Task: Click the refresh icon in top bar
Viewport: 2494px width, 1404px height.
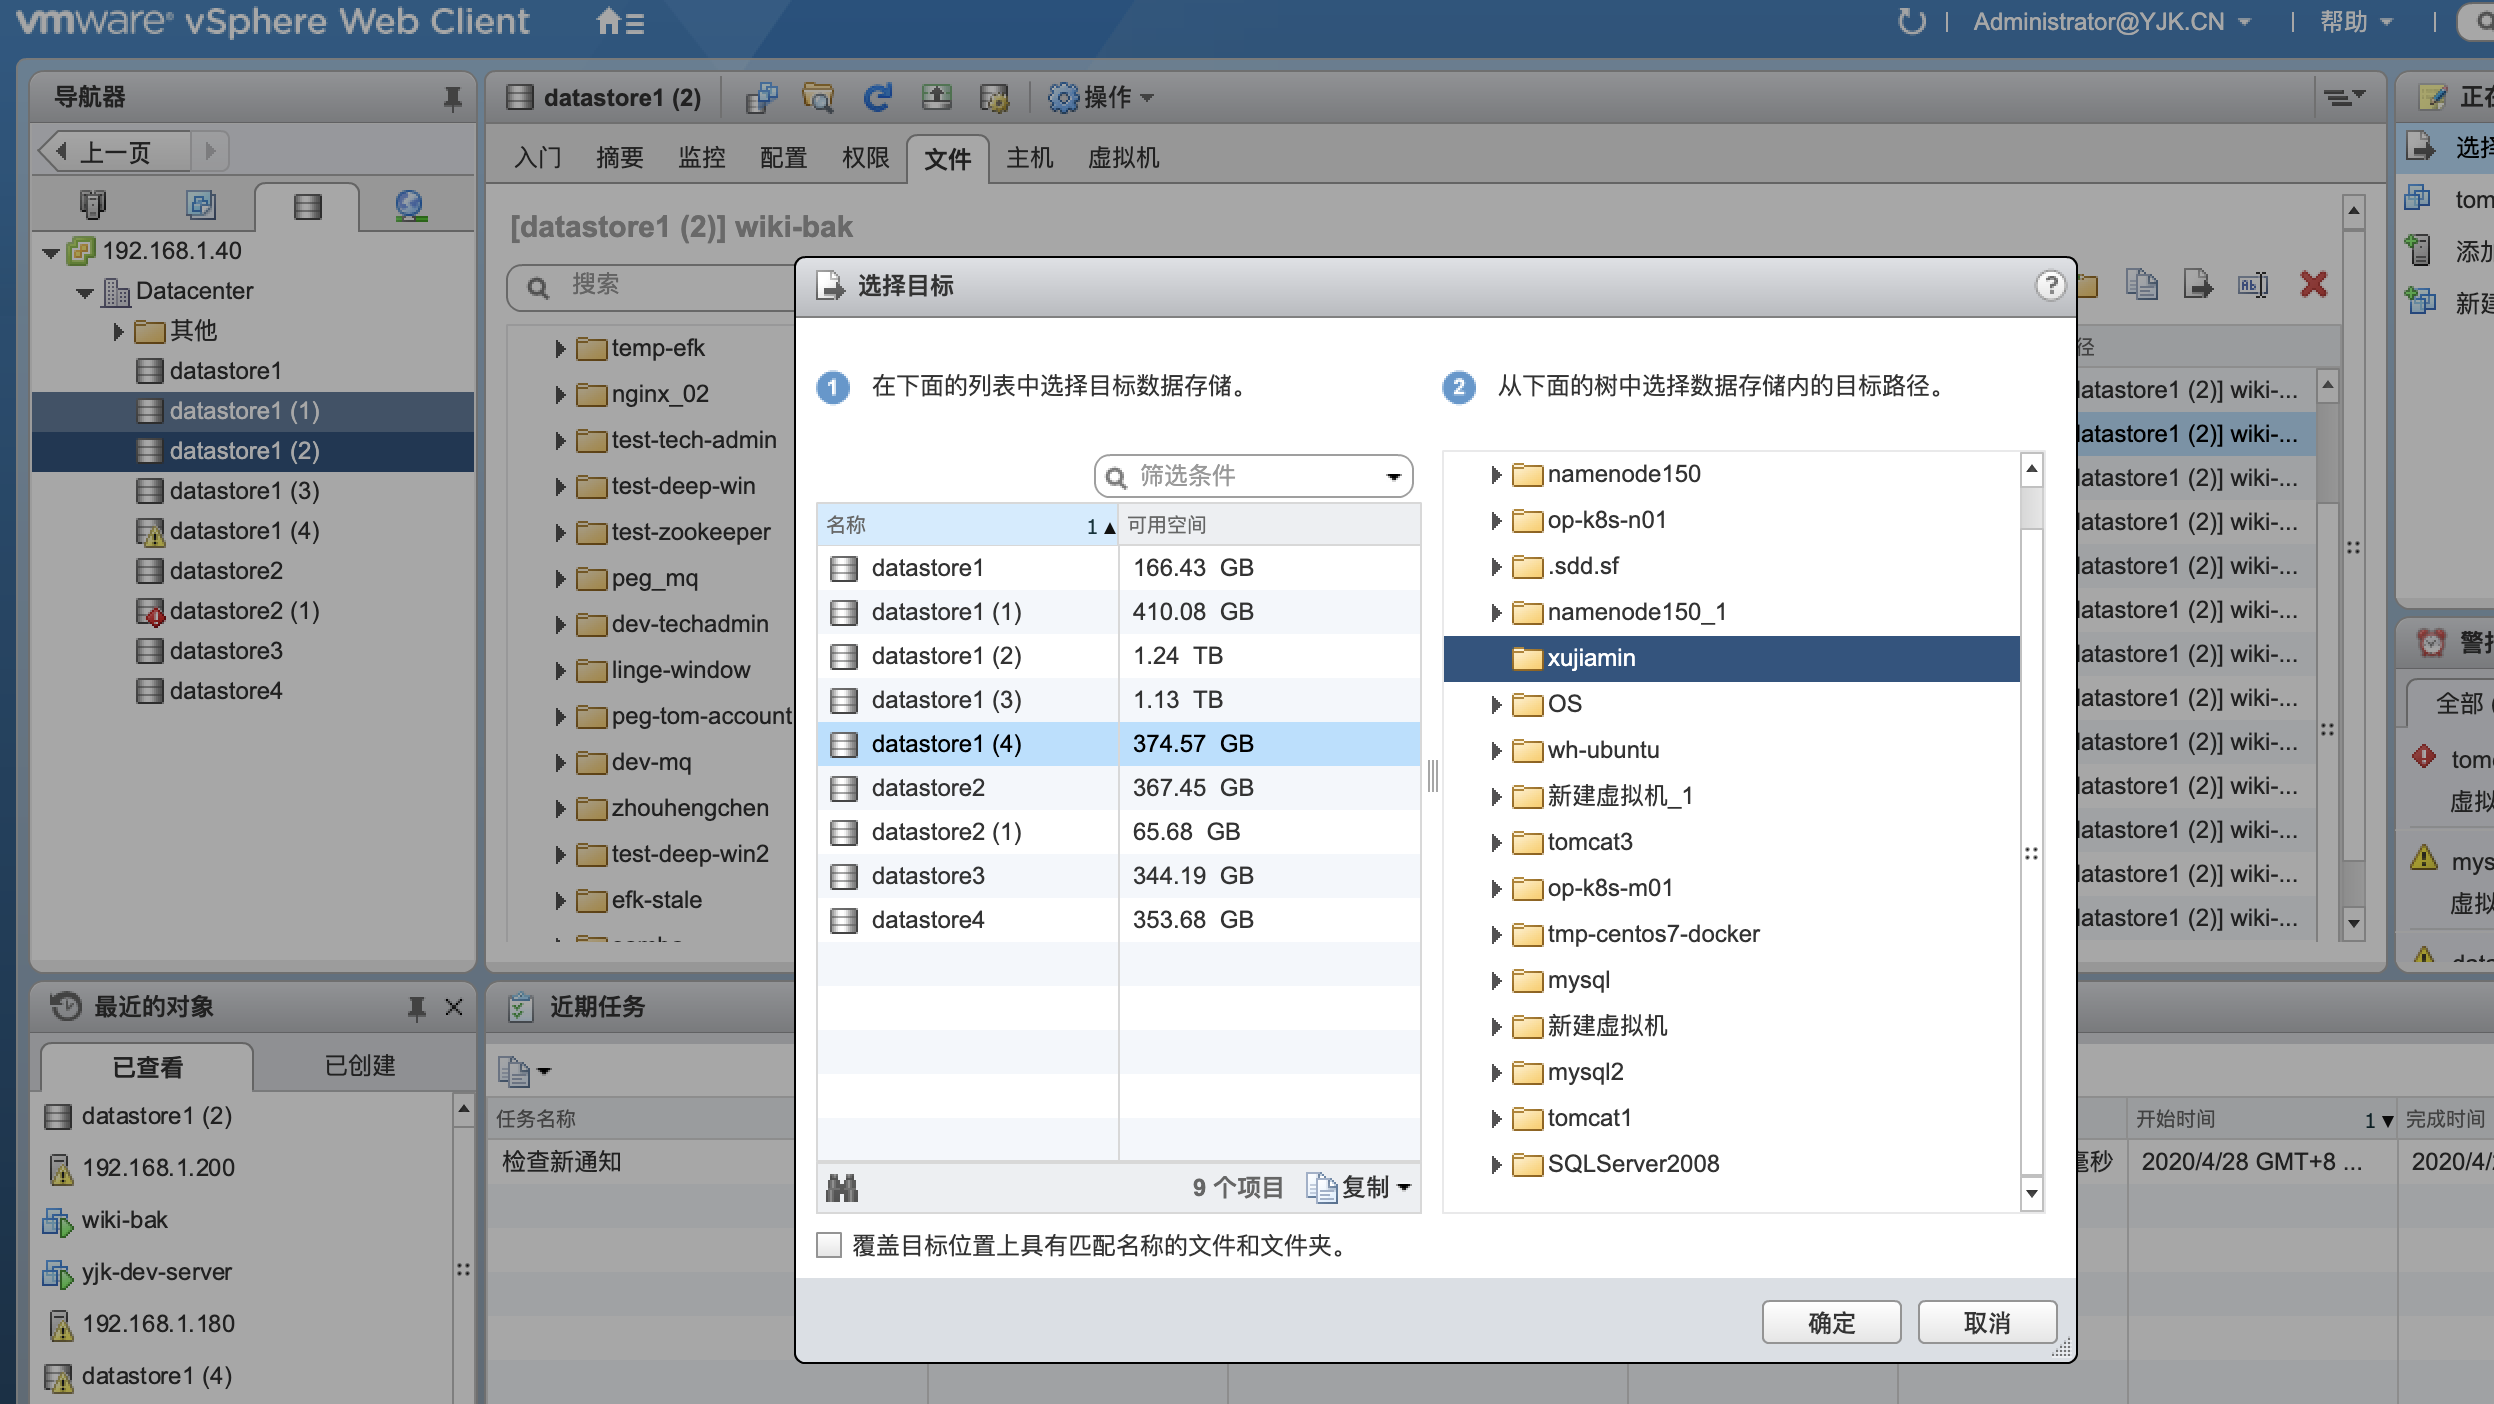Action: pos(1911,22)
